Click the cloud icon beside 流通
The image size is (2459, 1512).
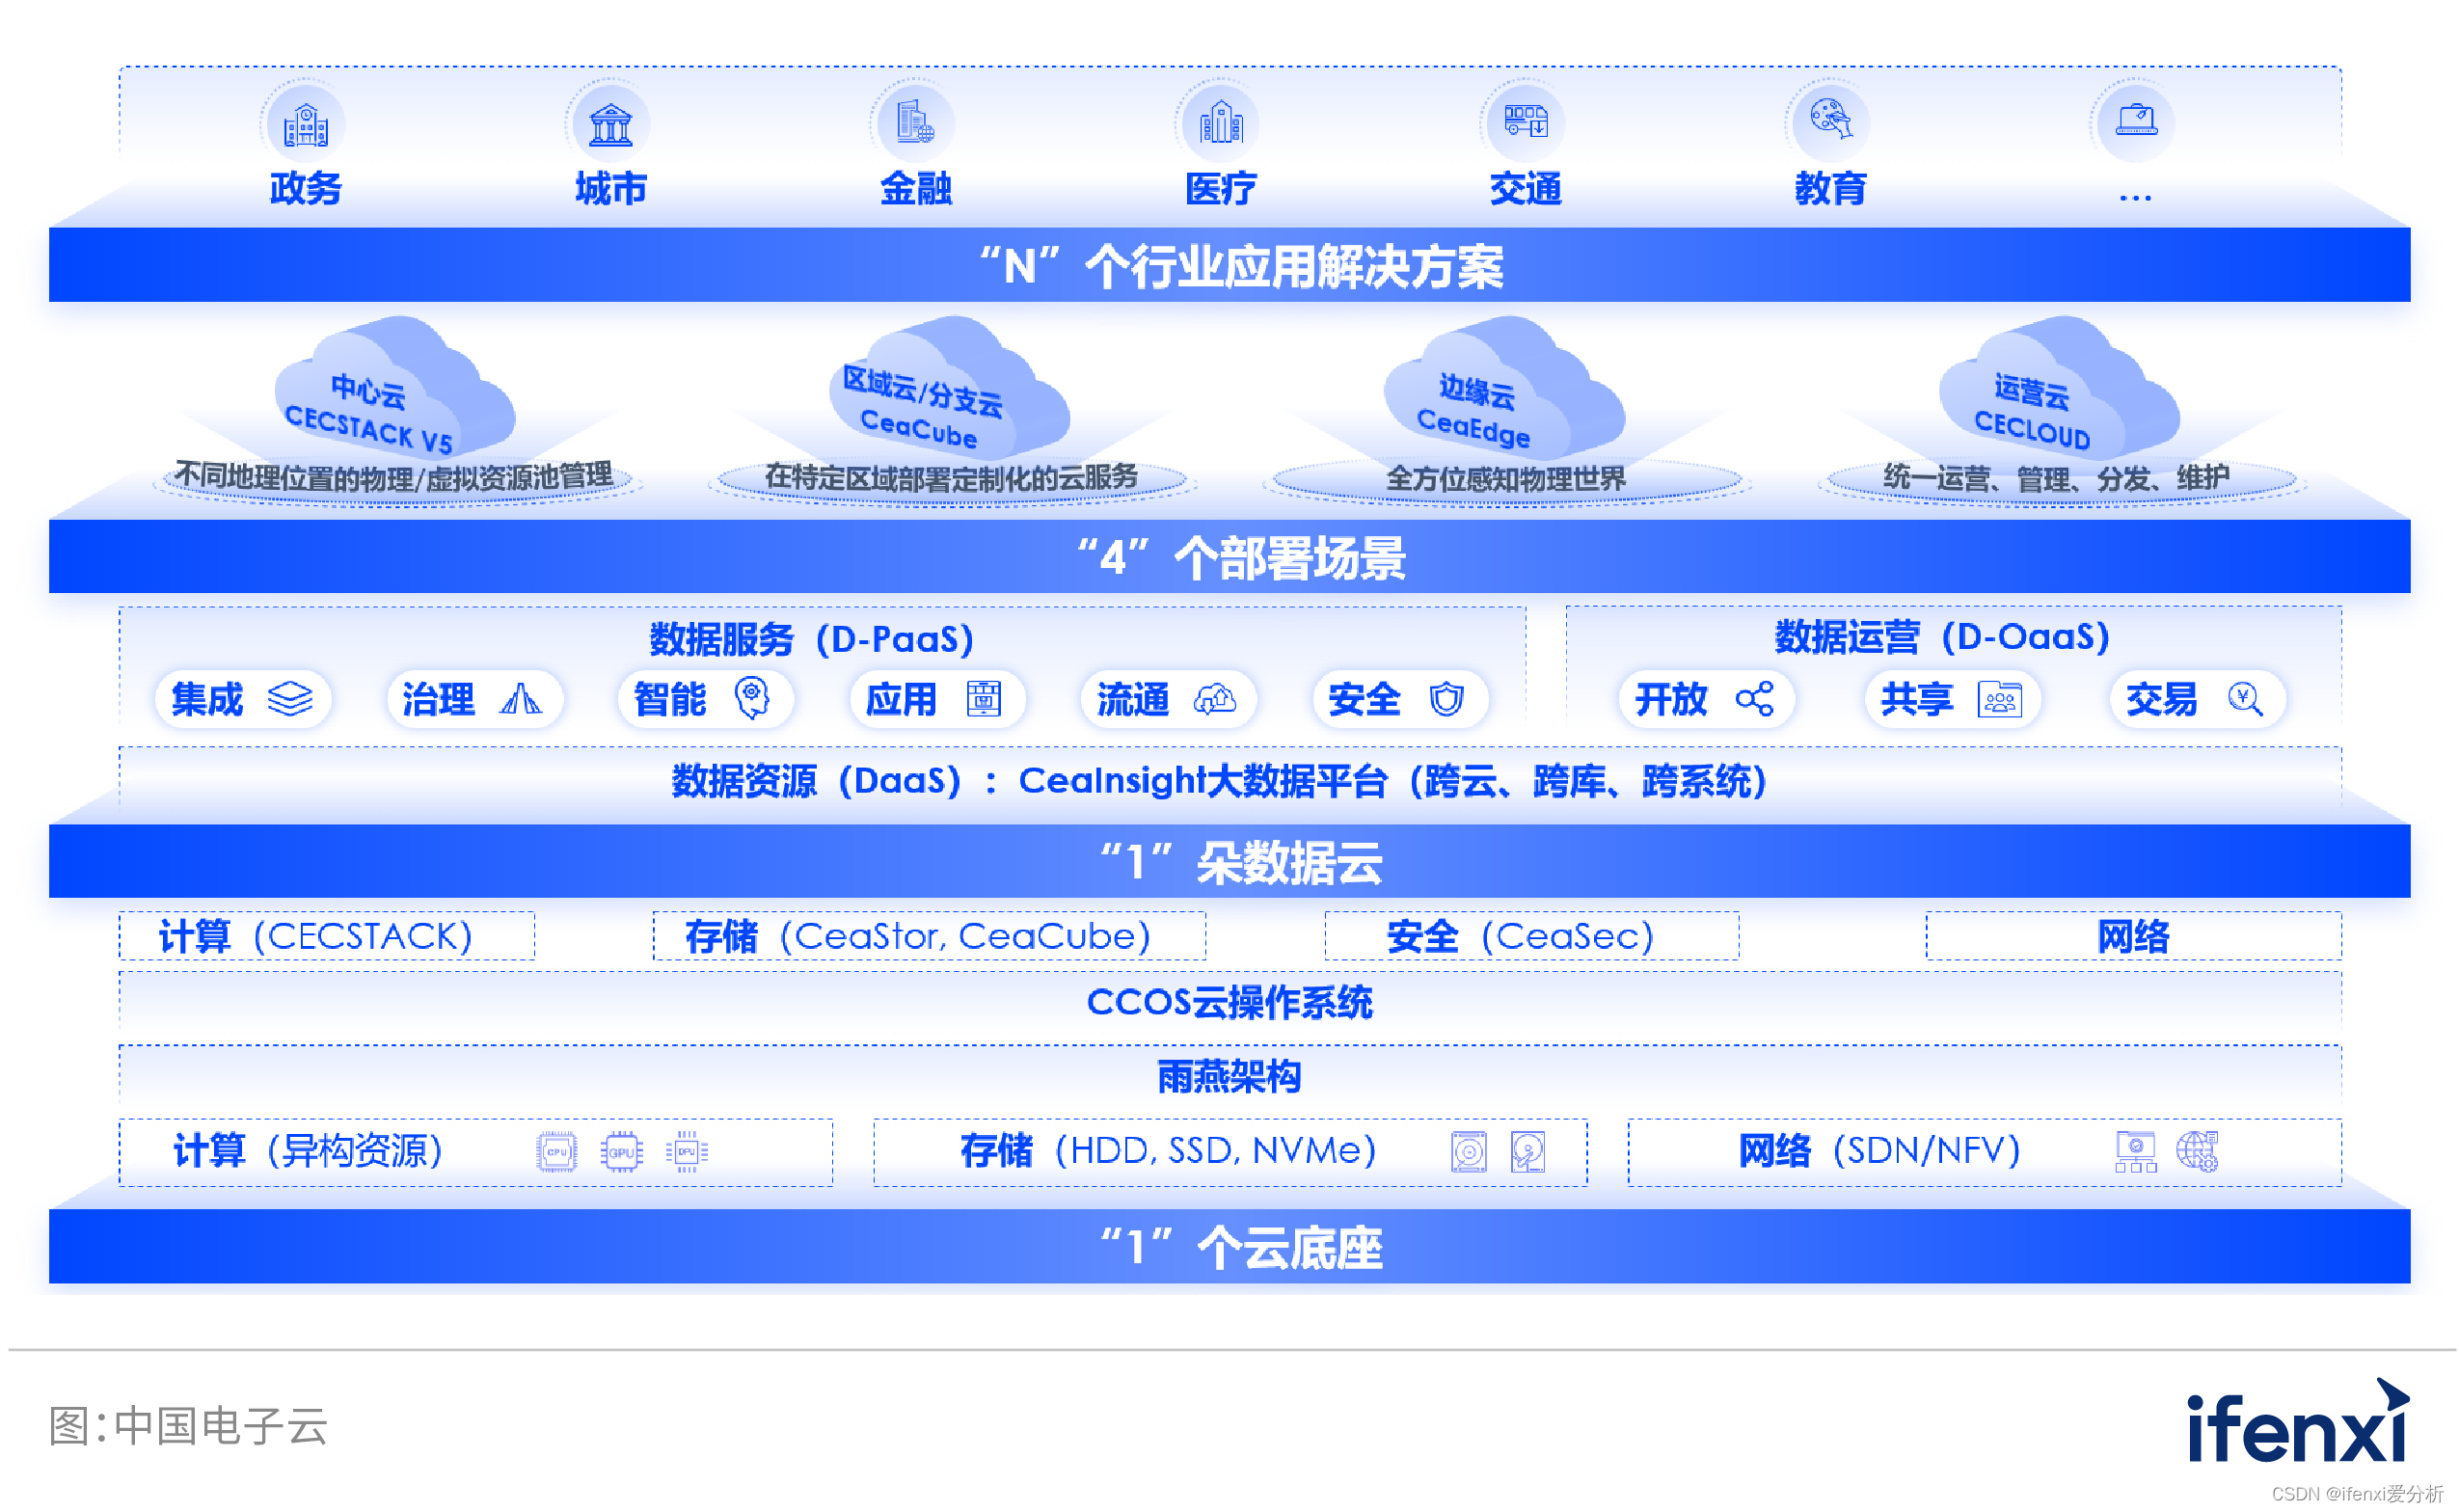[x=1215, y=698]
